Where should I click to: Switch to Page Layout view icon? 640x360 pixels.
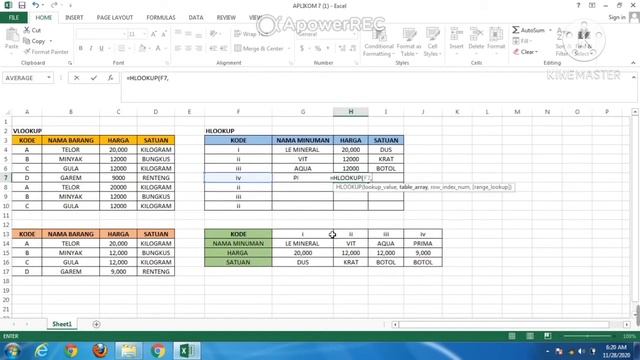click(x=530, y=336)
